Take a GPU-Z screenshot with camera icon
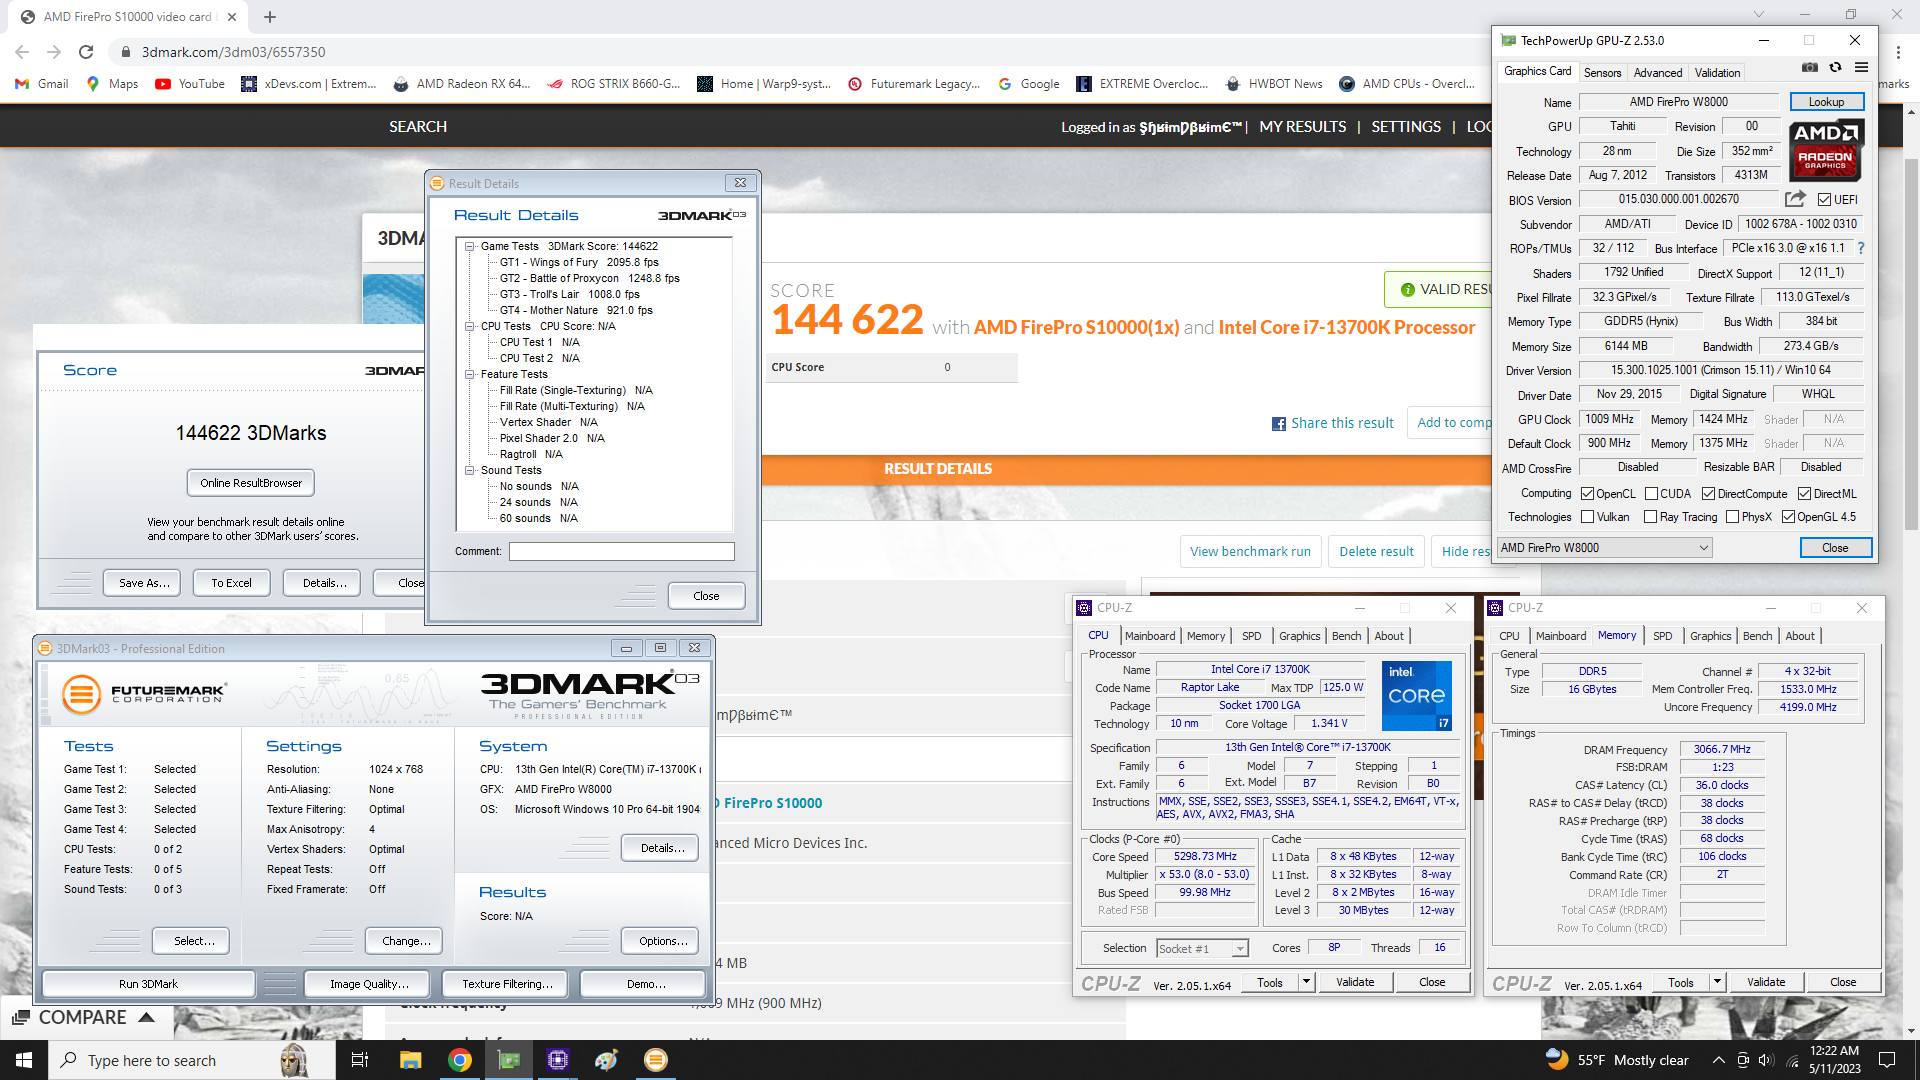The height and width of the screenshot is (1080, 1920). 1810,68
